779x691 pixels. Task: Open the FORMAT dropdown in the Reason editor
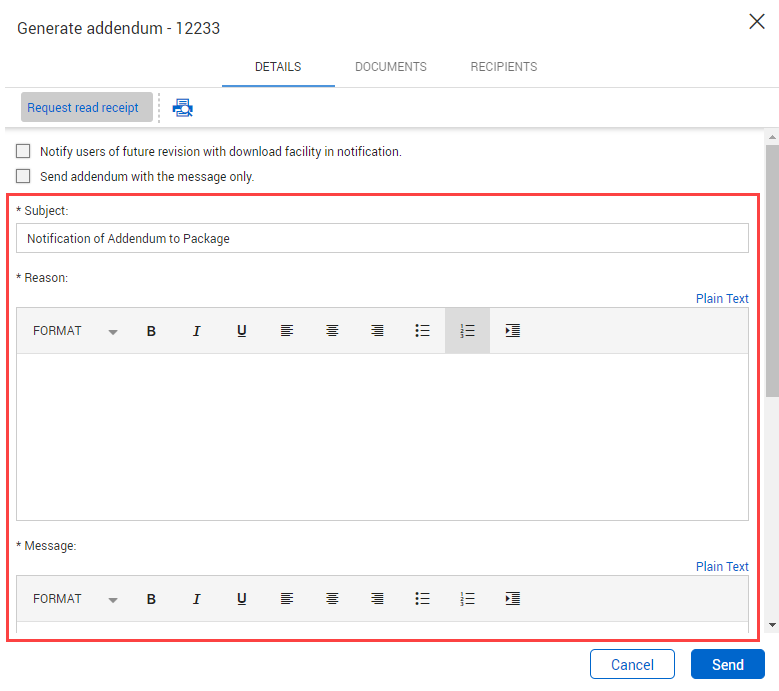tap(75, 331)
